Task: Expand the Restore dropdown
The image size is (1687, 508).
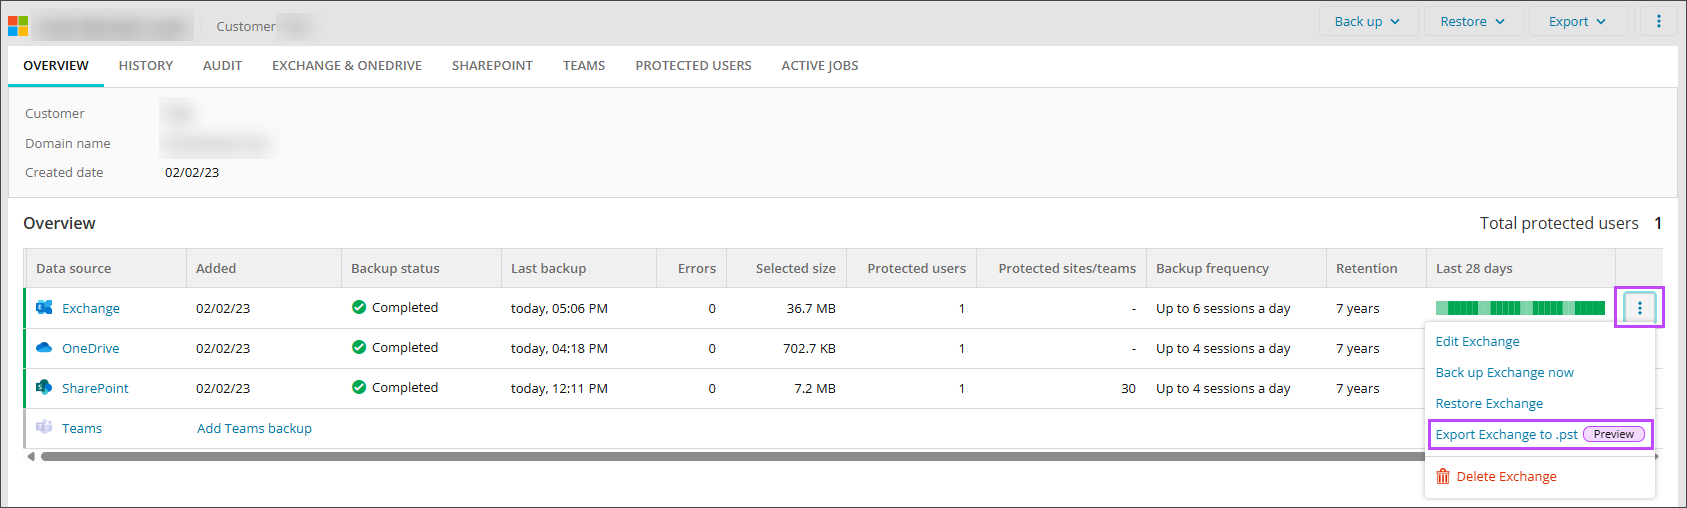Action: (x=1472, y=21)
